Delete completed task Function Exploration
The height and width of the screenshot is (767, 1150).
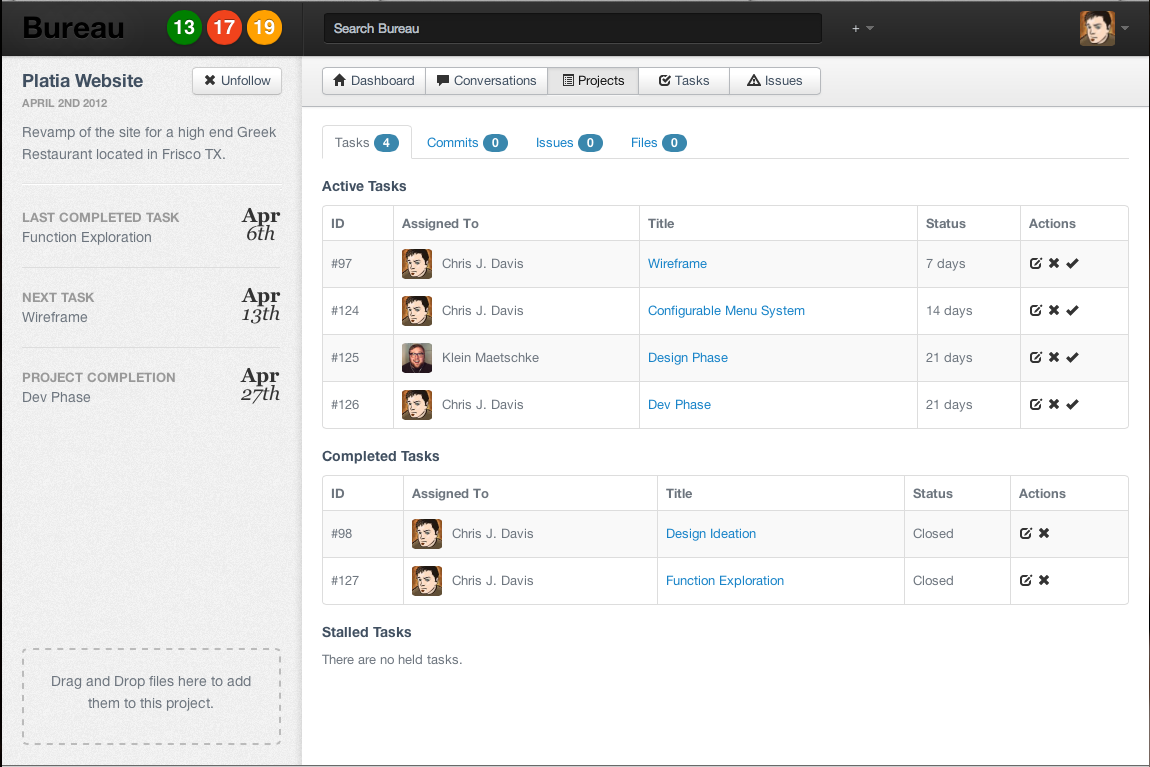(x=1044, y=580)
